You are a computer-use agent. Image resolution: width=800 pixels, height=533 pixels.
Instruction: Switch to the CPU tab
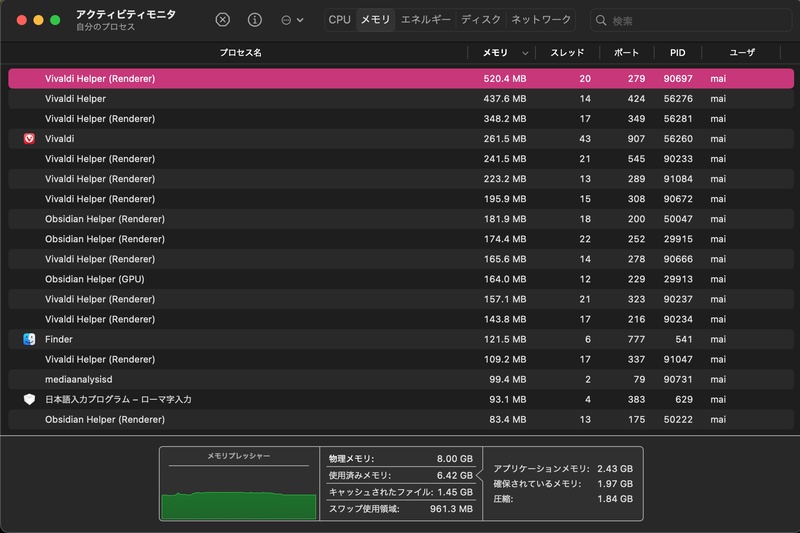[339, 20]
